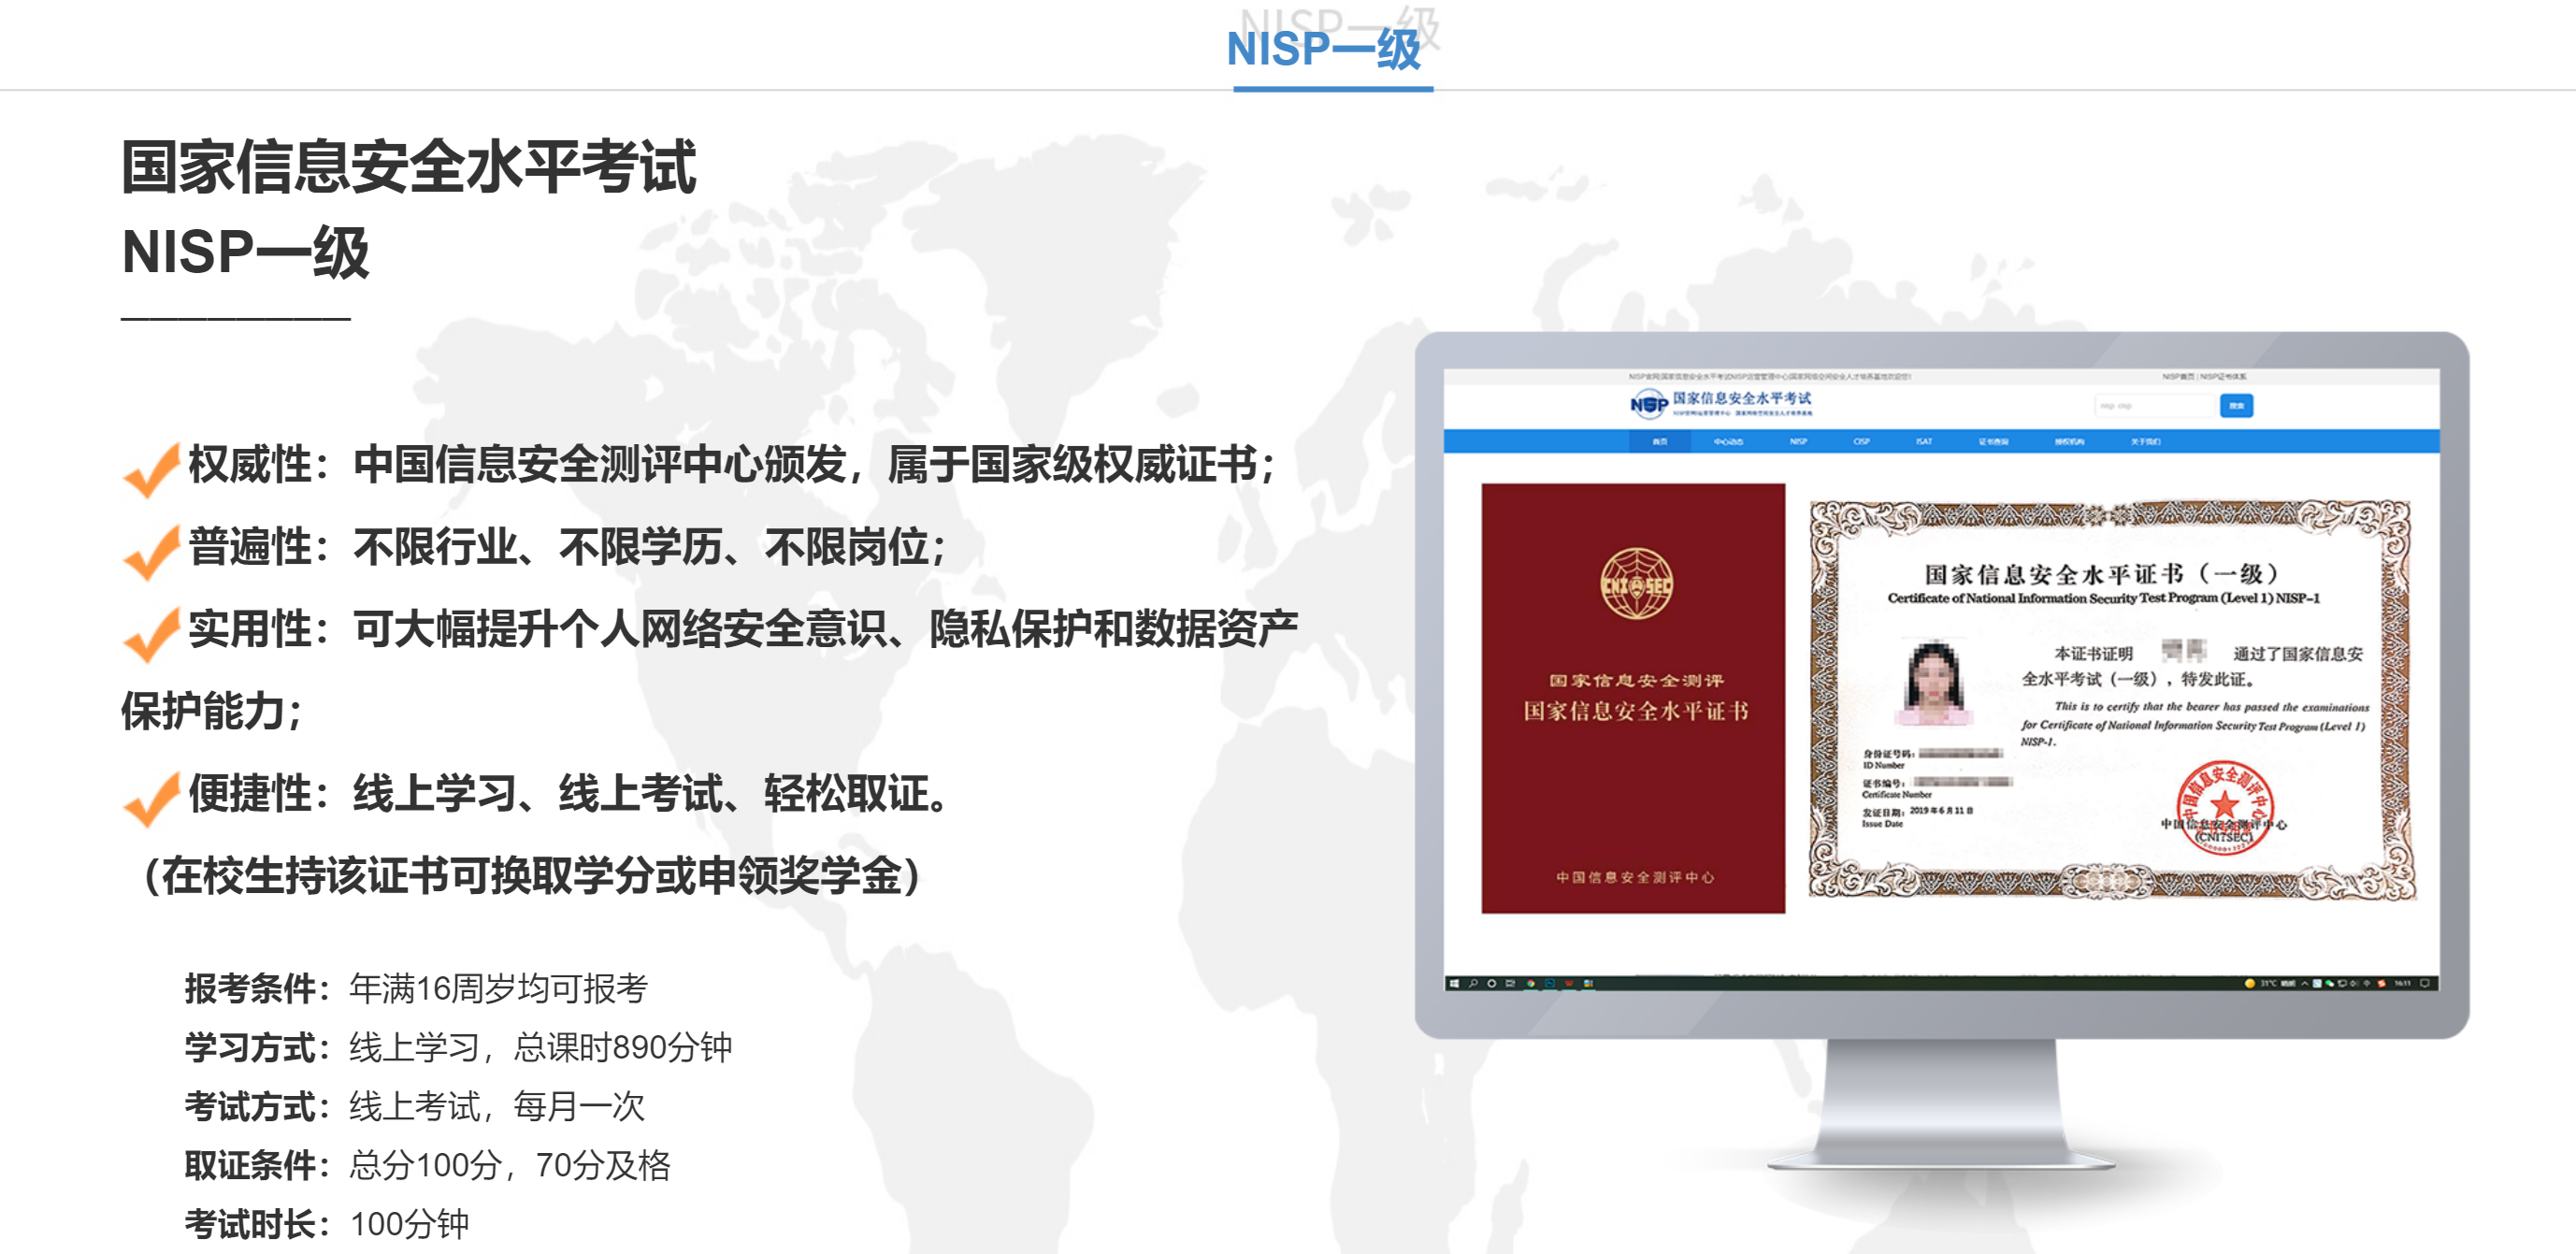
Task: Click the label 学习方式：
Action: (258, 1048)
